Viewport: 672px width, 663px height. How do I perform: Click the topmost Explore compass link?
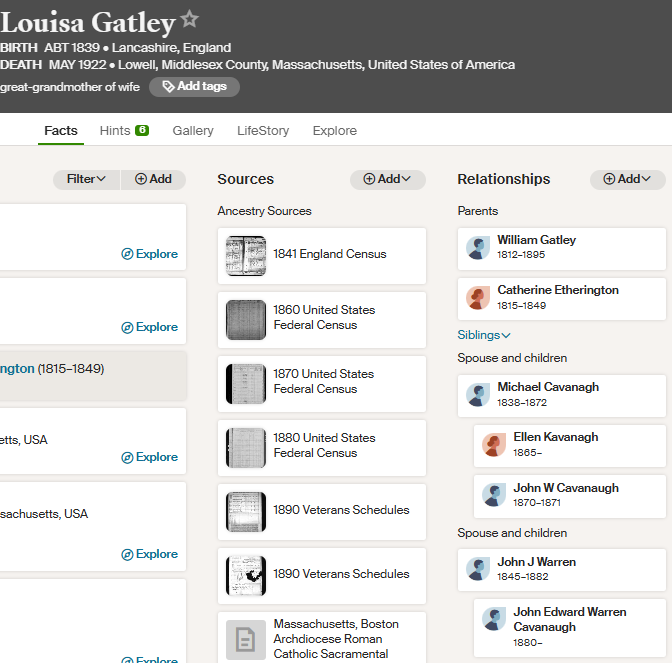click(x=149, y=254)
